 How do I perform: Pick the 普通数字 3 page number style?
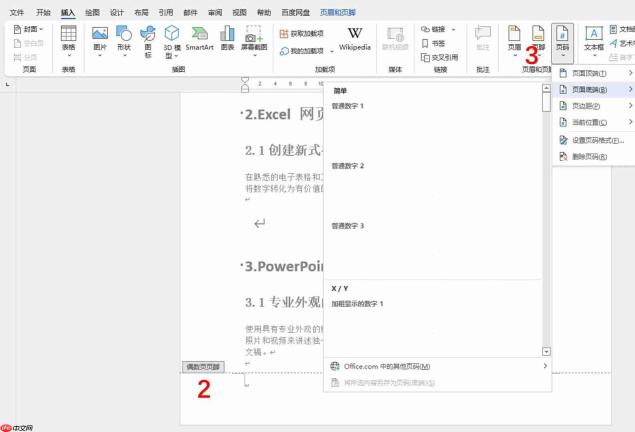(x=433, y=249)
